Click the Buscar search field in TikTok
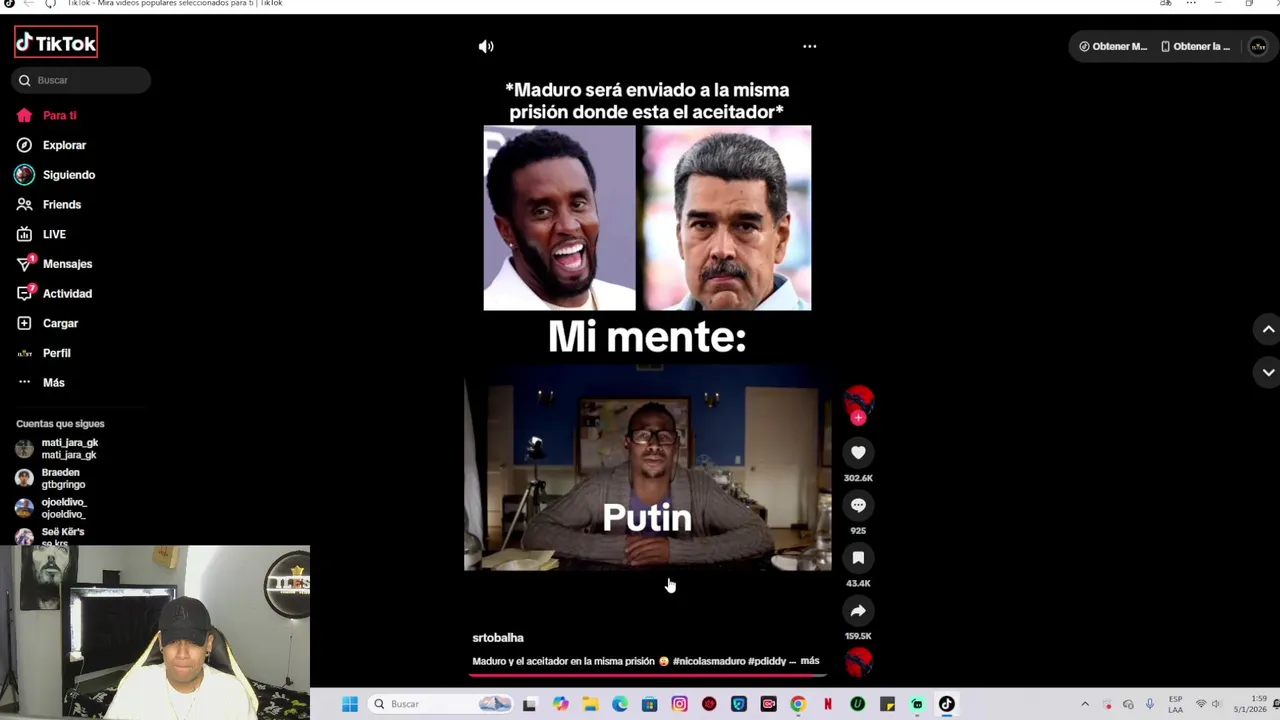Image resolution: width=1280 pixels, height=720 pixels. [x=81, y=80]
